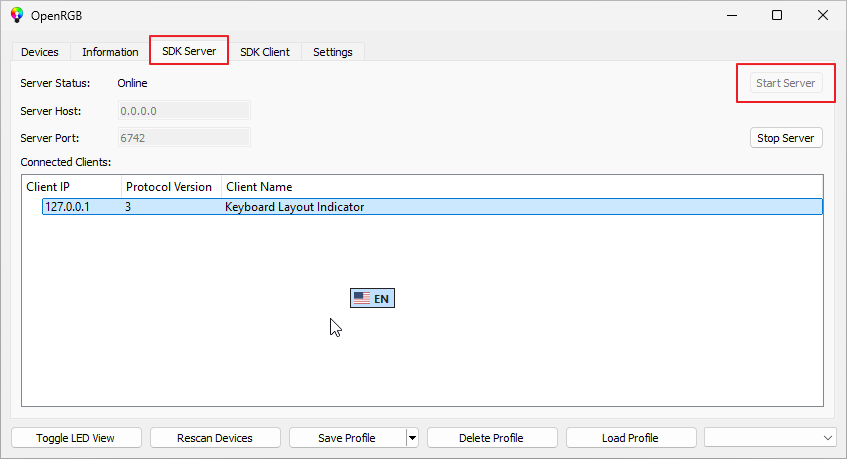Click the Server Host input field
This screenshot has width=847, height=459.
coord(184,111)
